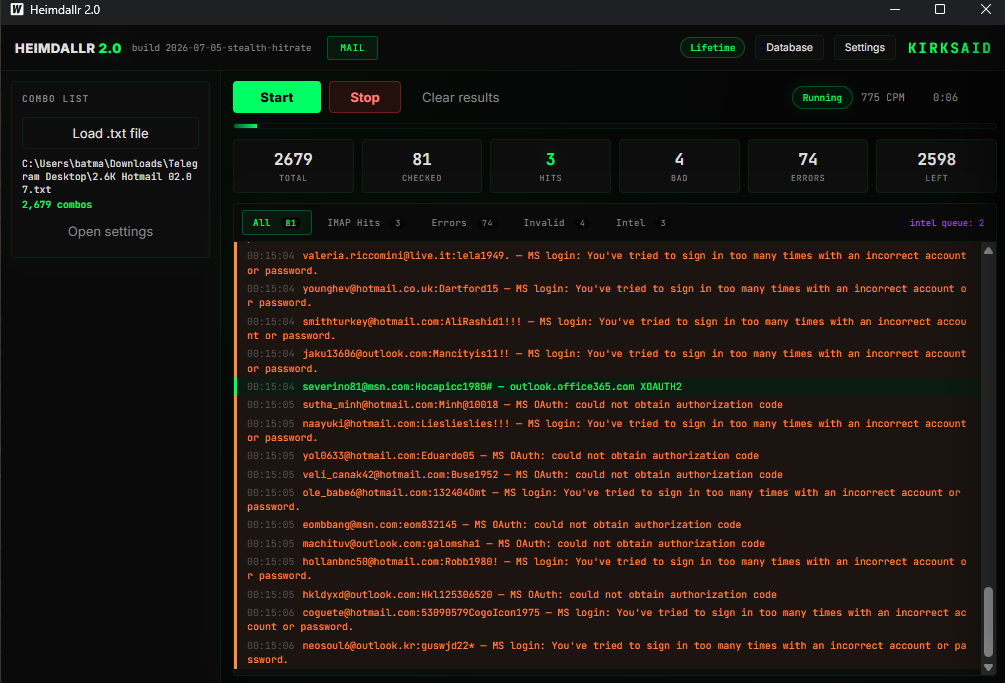Click scrollbar up arrow in log

988,251
